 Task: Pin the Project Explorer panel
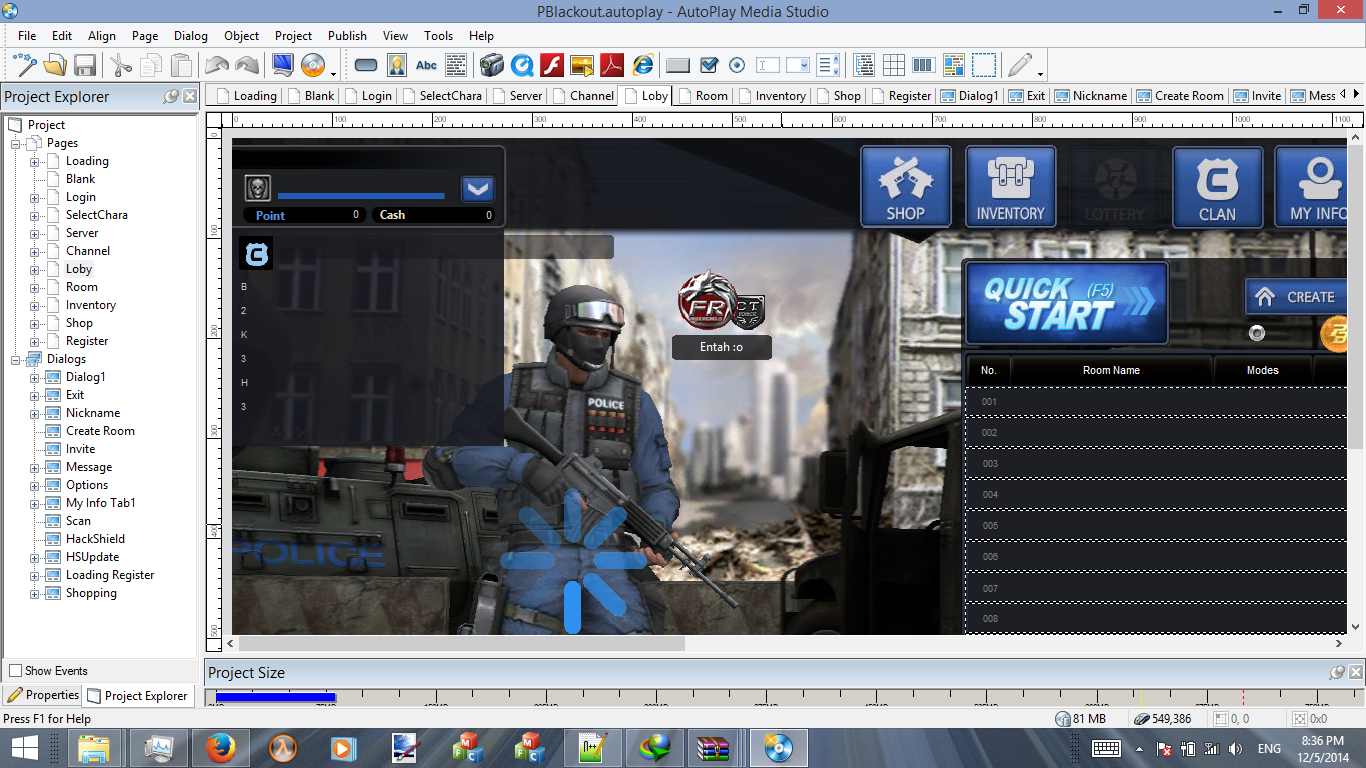click(x=171, y=96)
